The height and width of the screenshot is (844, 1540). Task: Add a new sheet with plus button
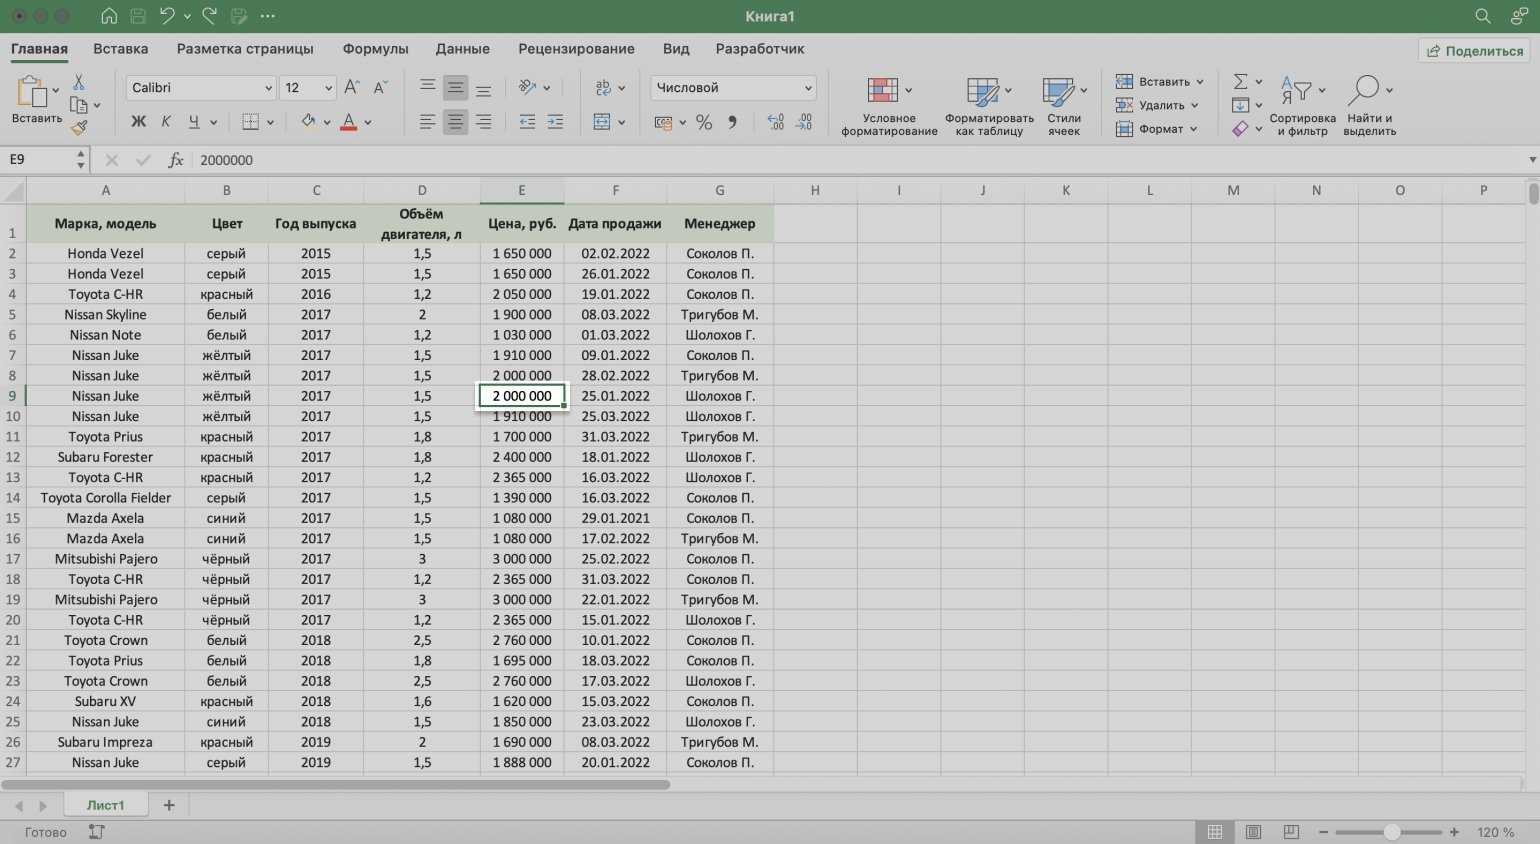(169, 805)
